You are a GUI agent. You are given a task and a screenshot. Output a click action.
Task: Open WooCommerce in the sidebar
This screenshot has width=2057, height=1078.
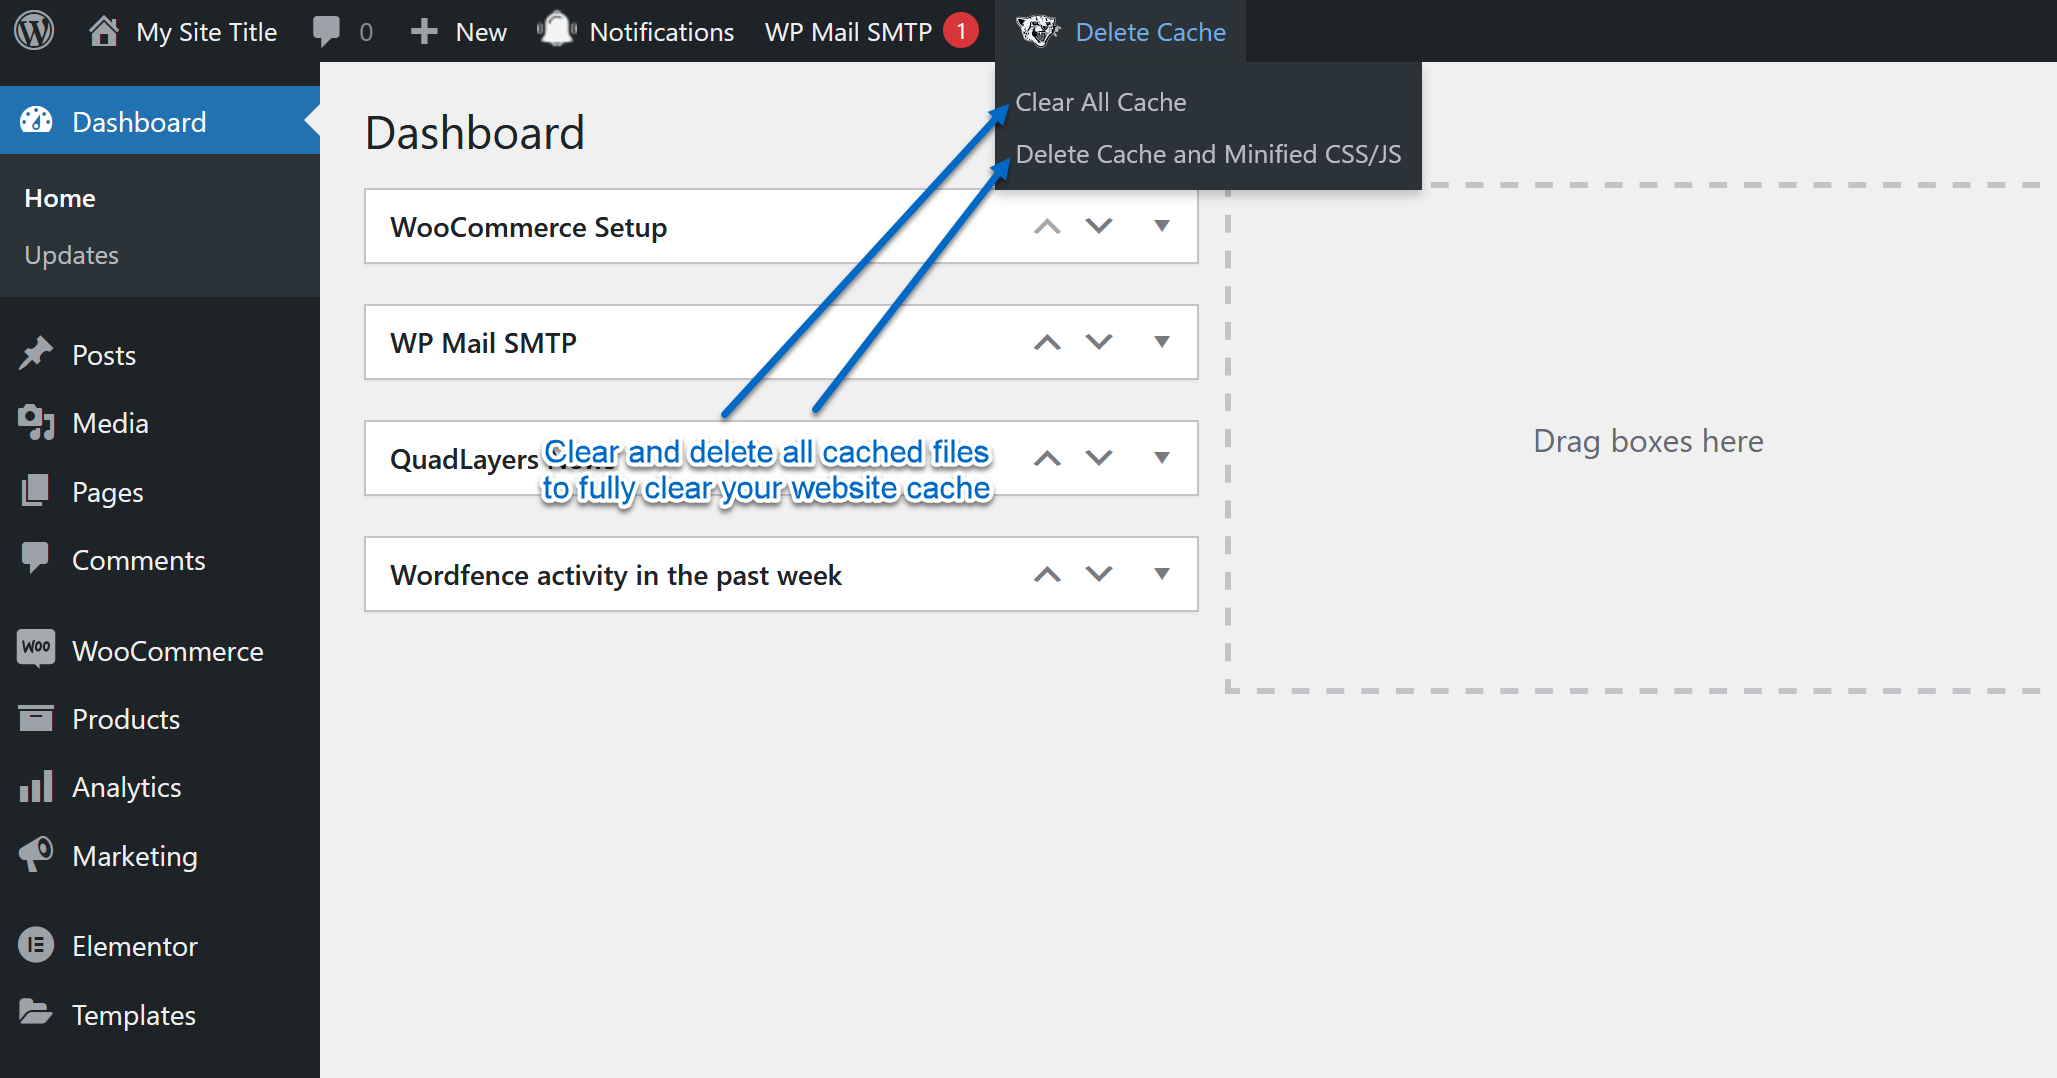click(x=160, y=650)
